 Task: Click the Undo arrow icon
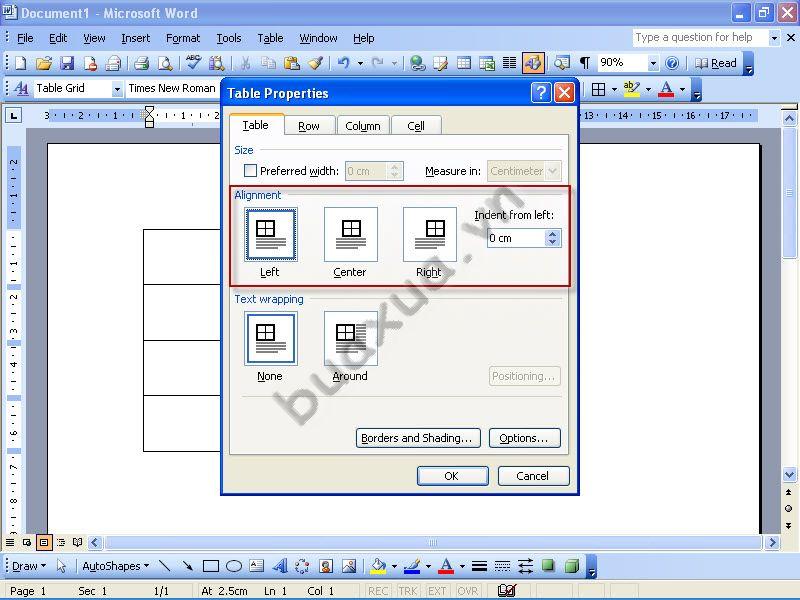click(x=344, y=63)
